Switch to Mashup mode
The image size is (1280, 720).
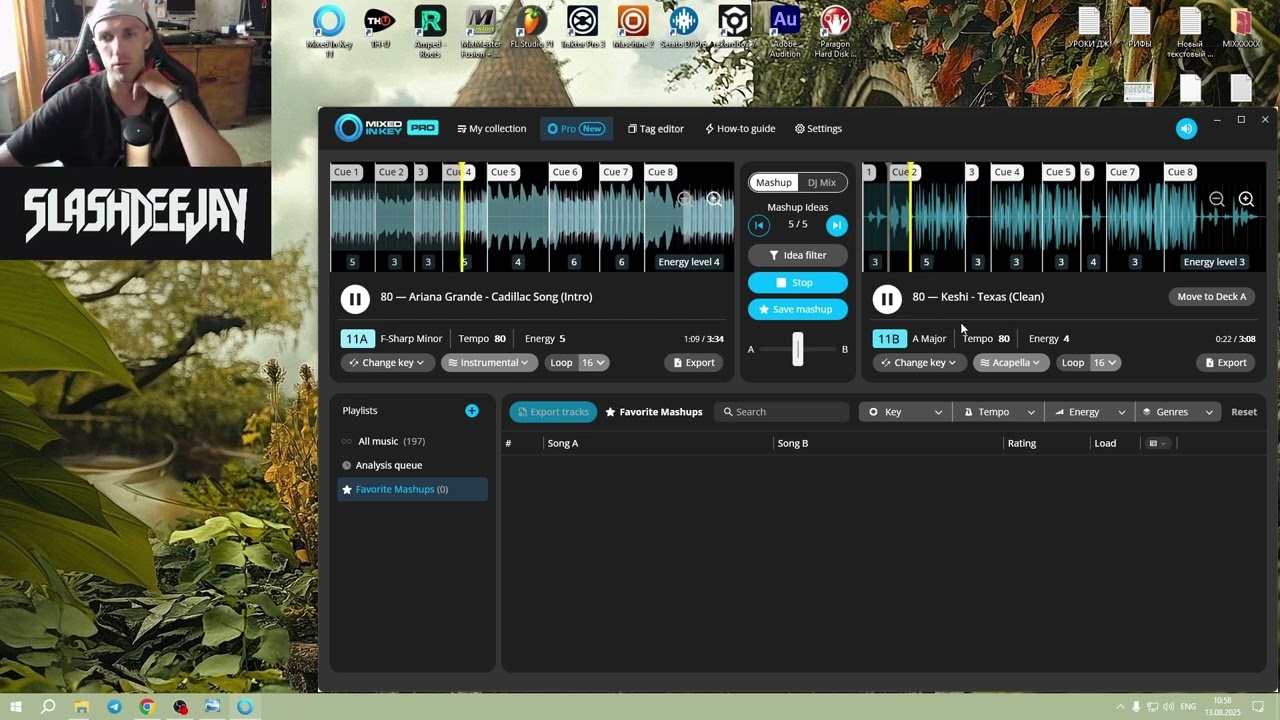[773, 182]
